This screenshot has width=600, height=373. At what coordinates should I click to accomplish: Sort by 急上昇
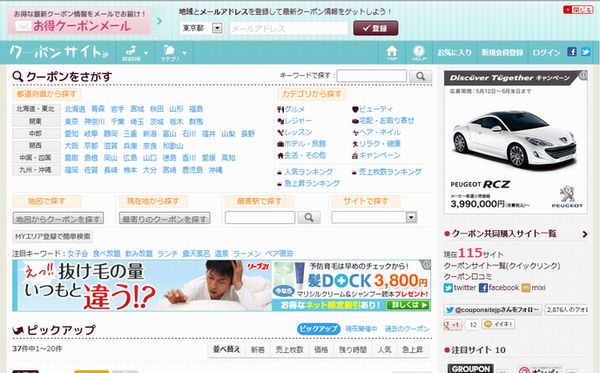point(412,349)
